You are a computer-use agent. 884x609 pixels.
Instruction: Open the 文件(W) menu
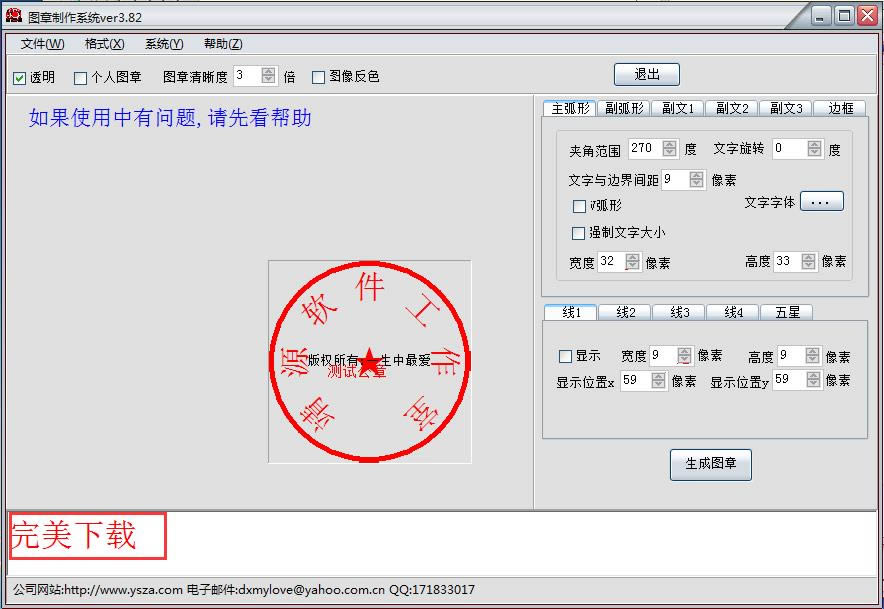pyautogui.click(x=42, y=44)
